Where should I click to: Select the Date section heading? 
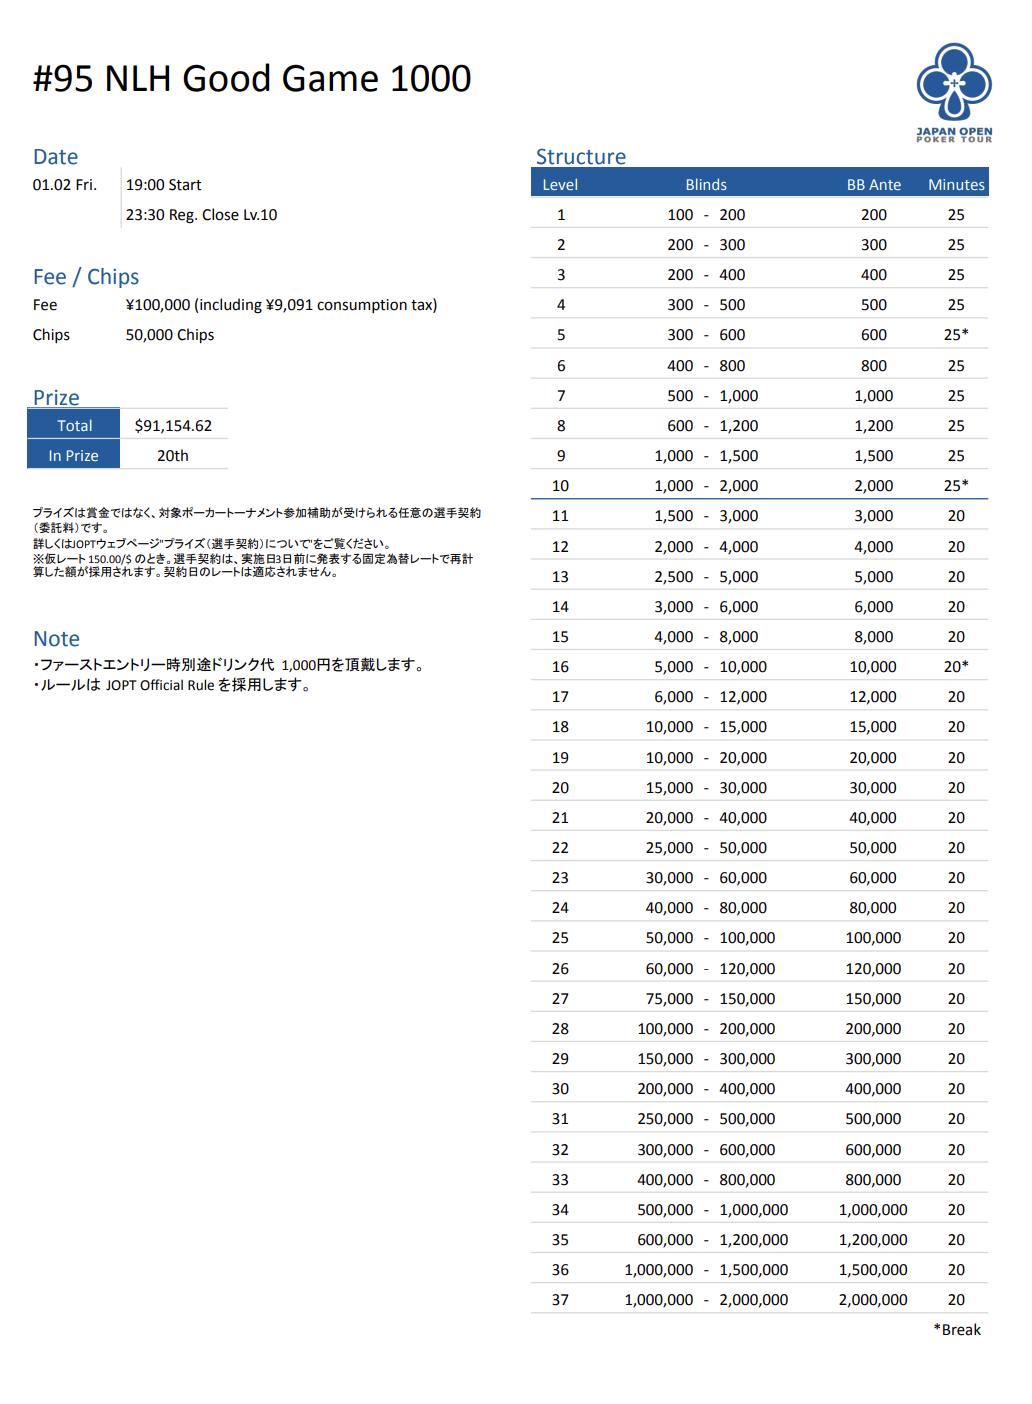tap(55, 157)
